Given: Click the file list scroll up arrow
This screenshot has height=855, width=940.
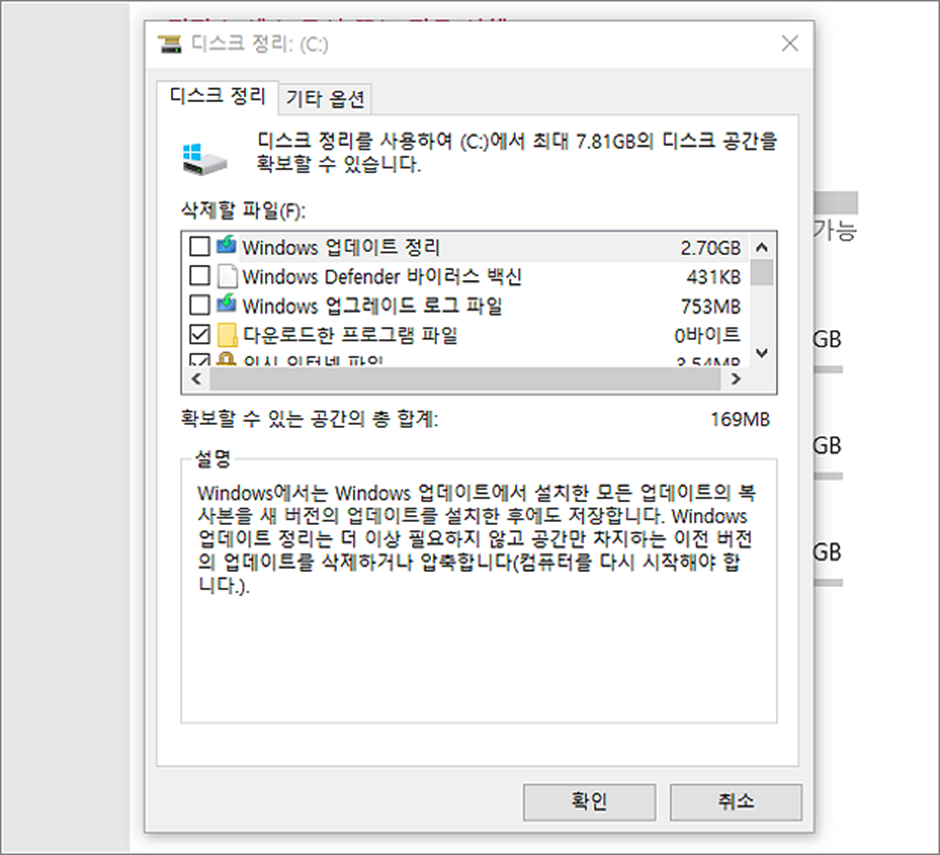Looking at the screenshot, I should tap(761, 246).
